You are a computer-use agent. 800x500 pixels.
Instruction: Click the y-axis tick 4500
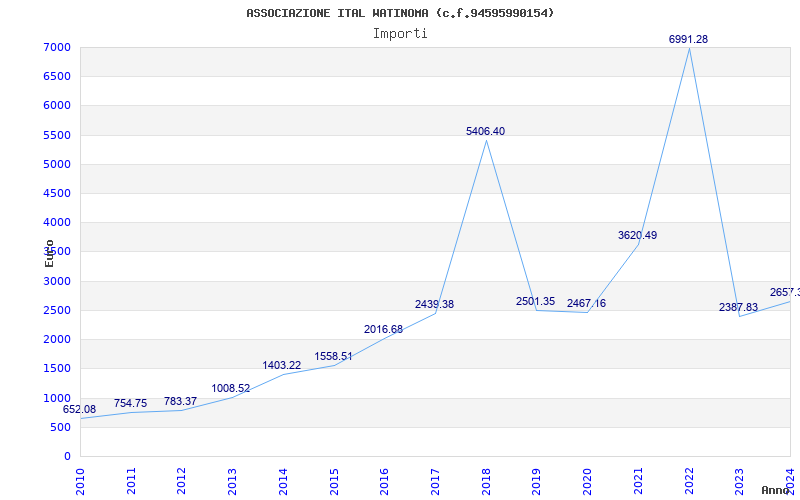coord(58,194)
